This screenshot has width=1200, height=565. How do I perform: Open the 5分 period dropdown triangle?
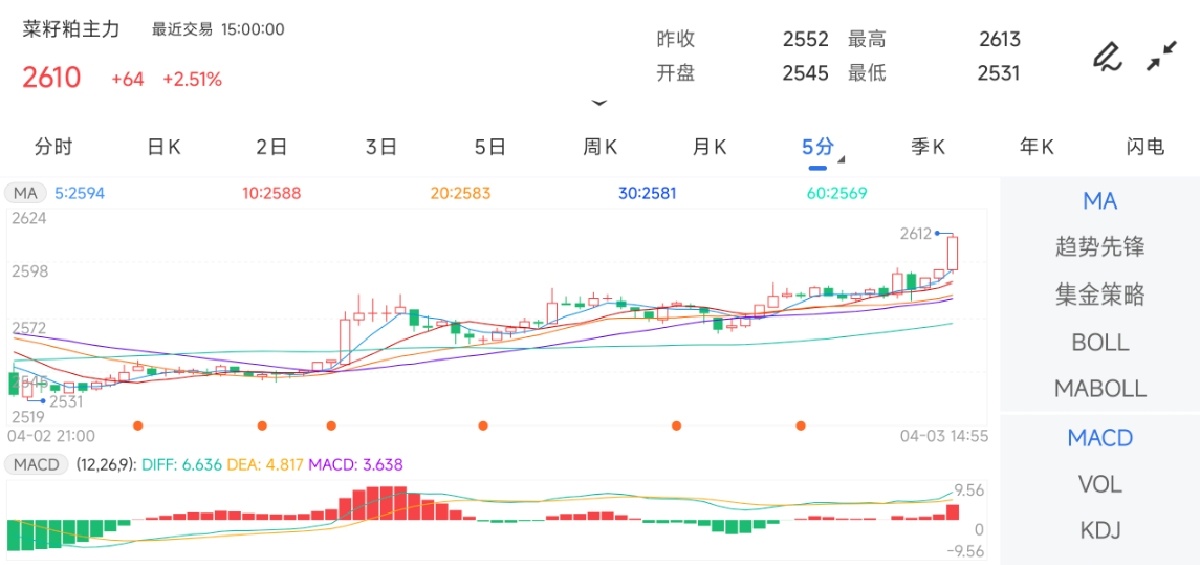[841, 159]
